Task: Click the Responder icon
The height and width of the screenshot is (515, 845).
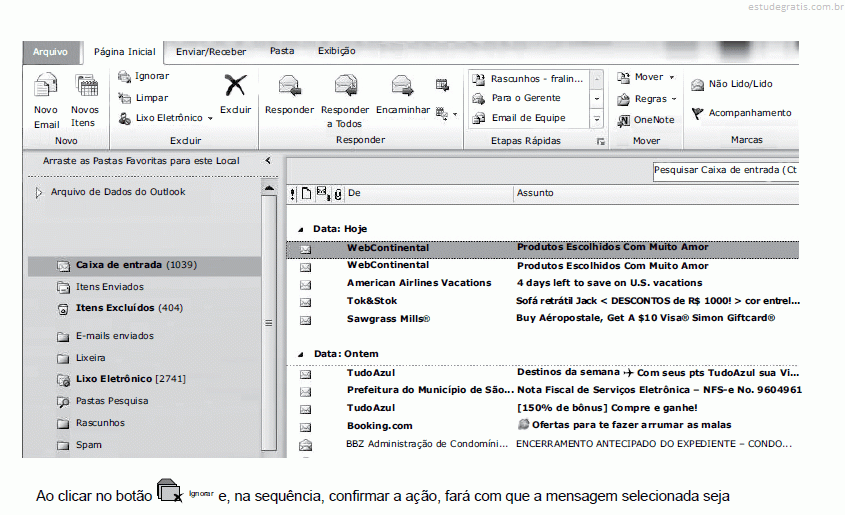Action: coord(289,86)
